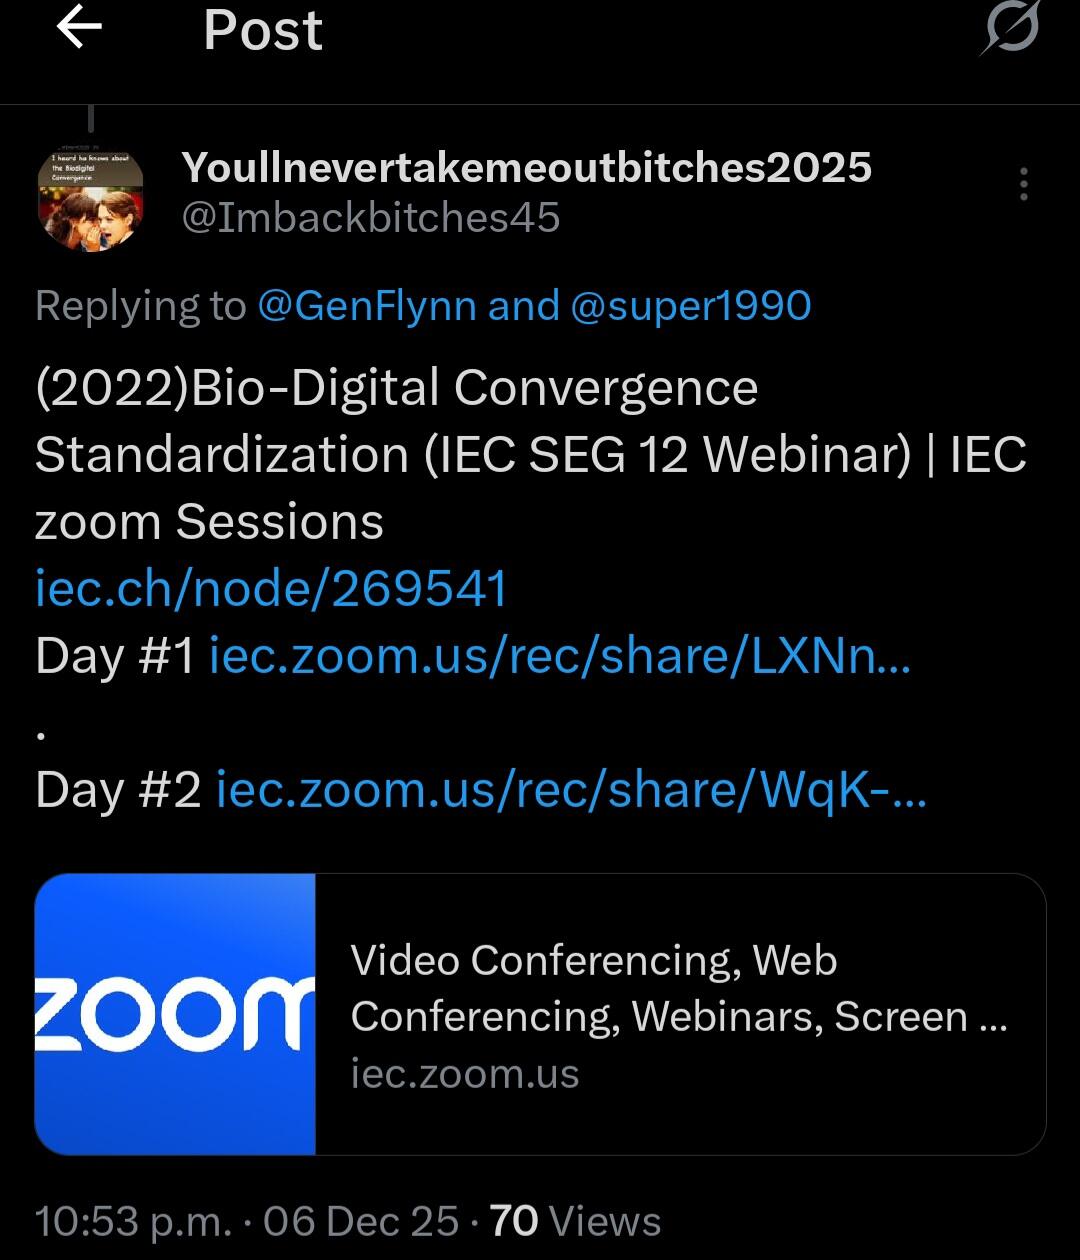Follow the iec.ch/node/269541 link

pos(270,589)
